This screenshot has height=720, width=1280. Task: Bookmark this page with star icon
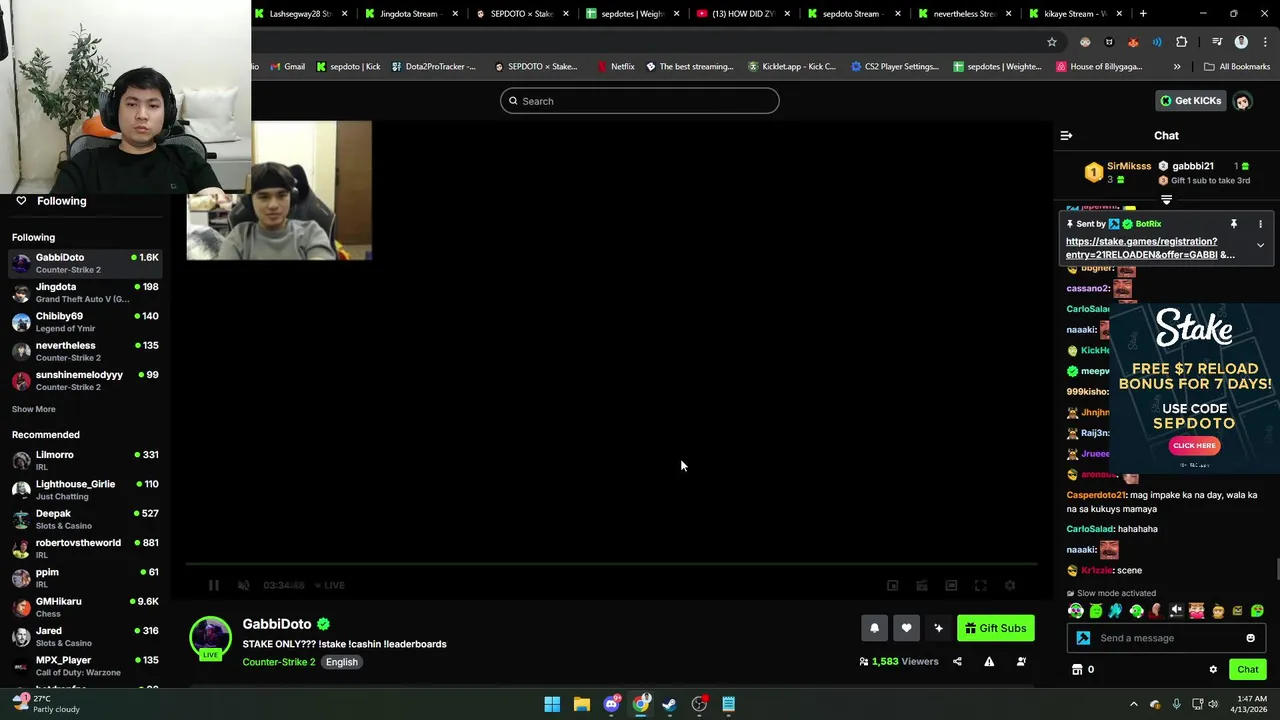[x=1052, y=42]
